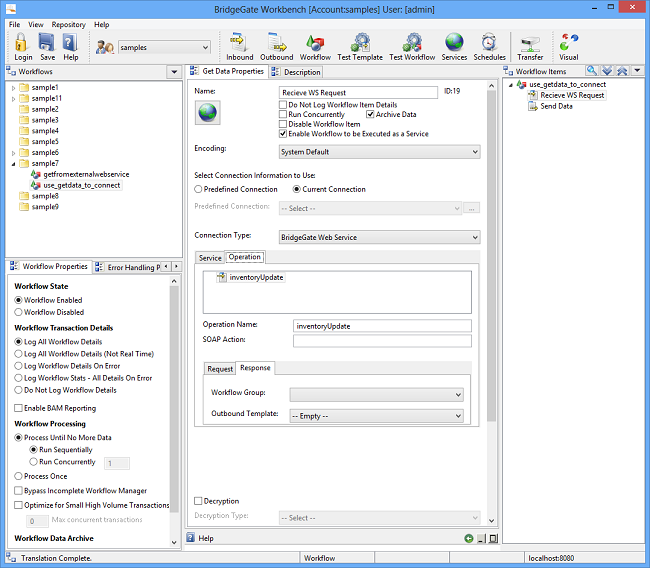Expand the sample1 workflow folder

[x=14, y=88]
